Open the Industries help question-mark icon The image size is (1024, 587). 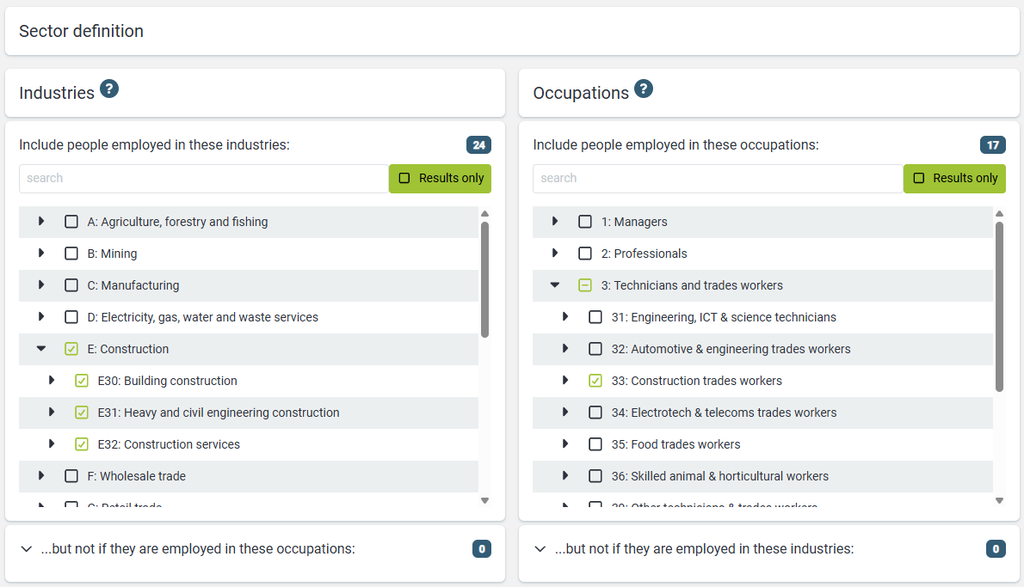pos(109,89)
